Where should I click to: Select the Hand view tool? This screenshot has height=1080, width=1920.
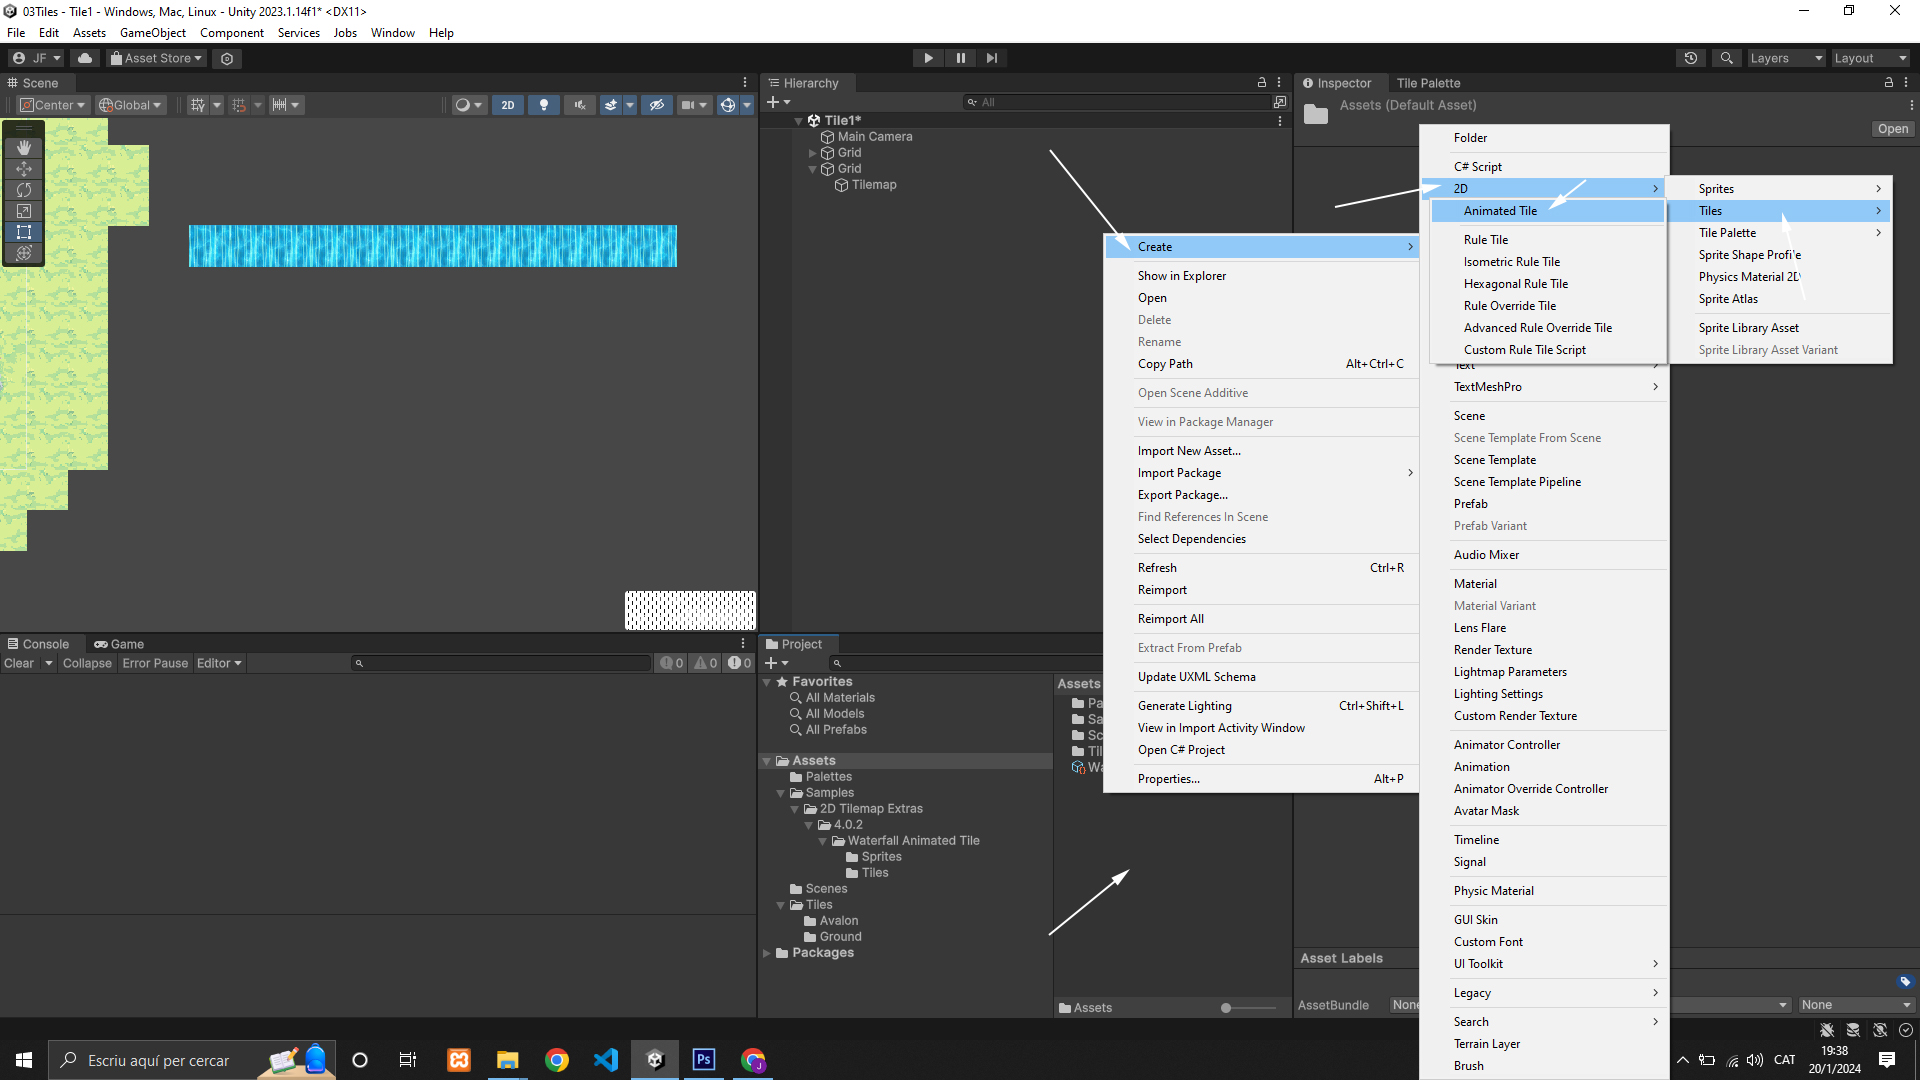point(24,148)
